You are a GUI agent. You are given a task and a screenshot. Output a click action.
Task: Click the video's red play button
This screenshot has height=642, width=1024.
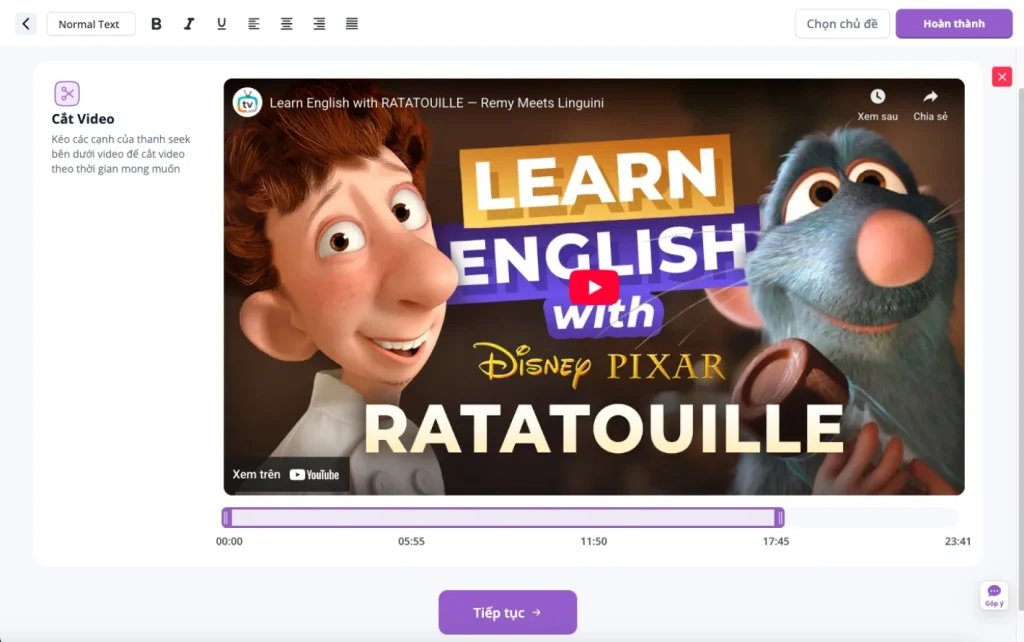pyautogui.click(x=594, y=287)
